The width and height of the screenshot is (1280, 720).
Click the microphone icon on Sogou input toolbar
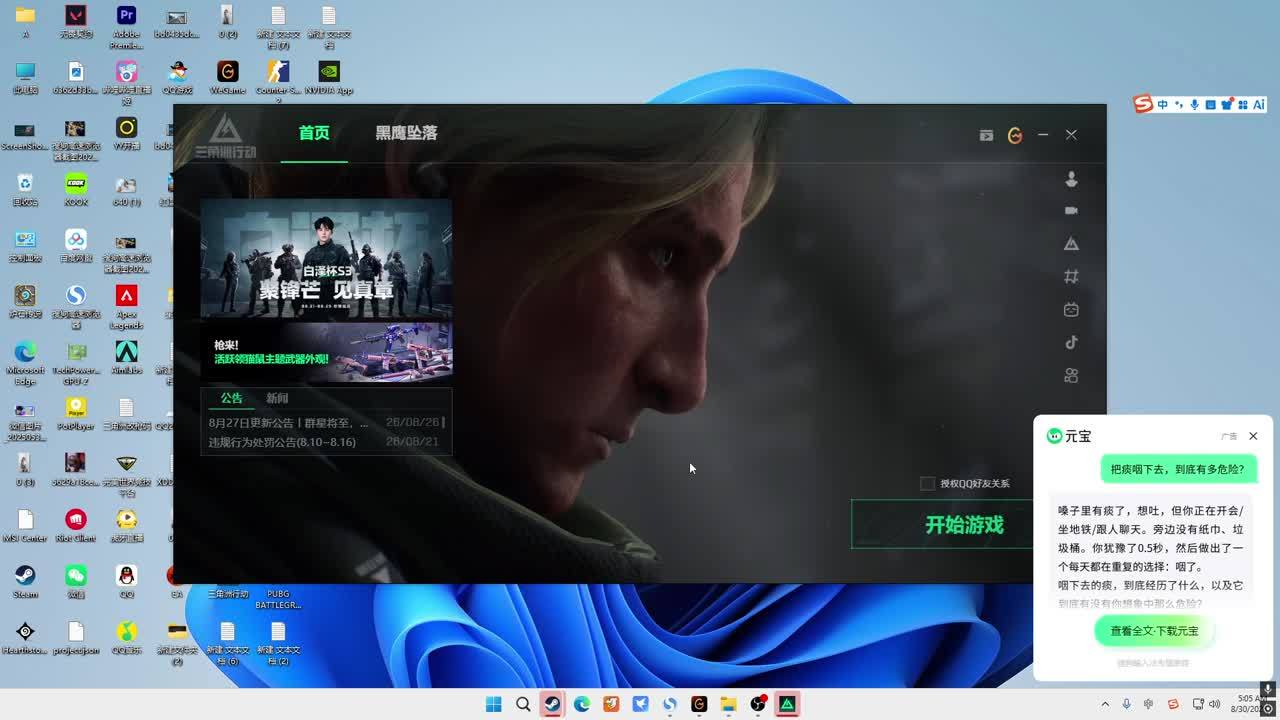(x=1194, y=104)
